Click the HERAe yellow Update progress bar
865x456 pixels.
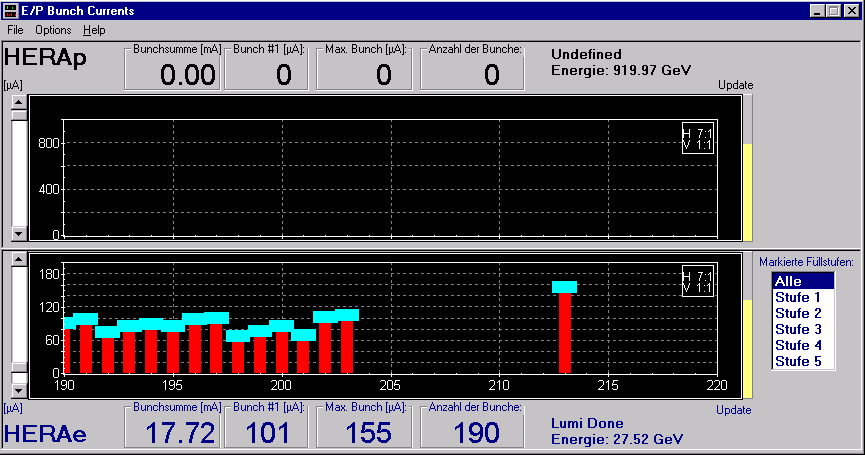coord(747,349)
